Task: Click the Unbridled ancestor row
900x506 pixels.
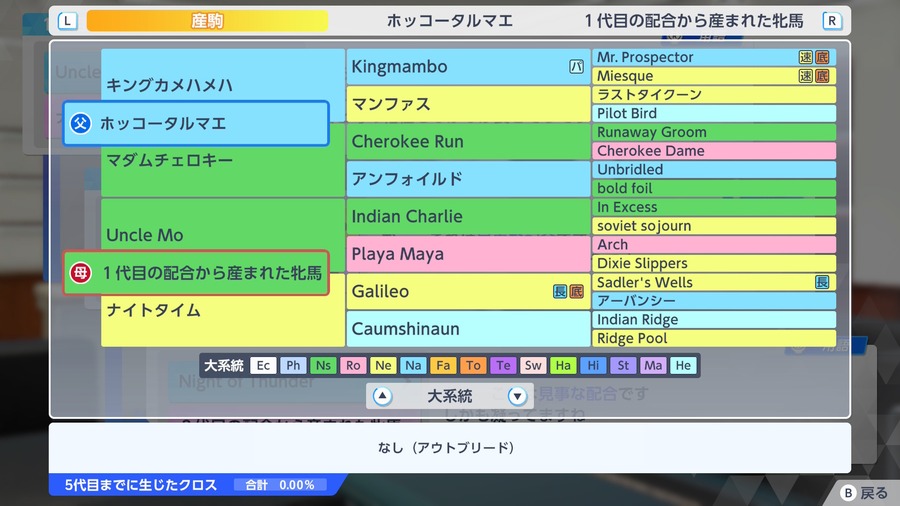Action: [714, 170]
